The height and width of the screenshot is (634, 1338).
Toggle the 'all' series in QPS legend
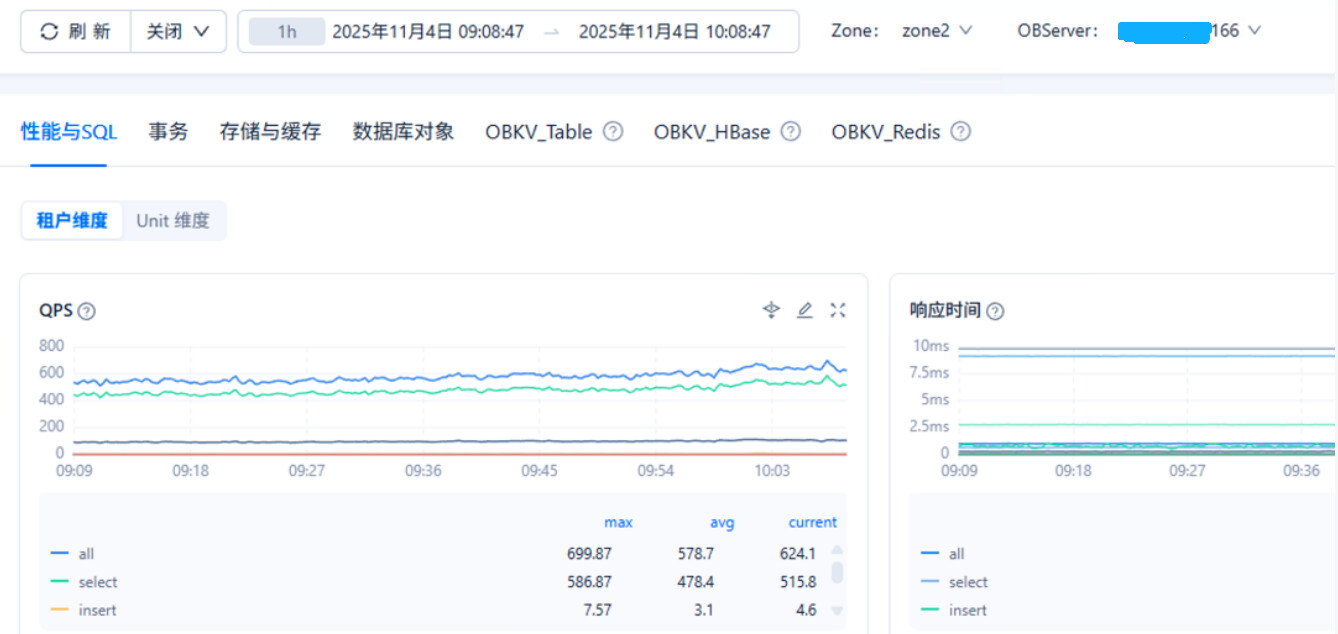[86, 553]
